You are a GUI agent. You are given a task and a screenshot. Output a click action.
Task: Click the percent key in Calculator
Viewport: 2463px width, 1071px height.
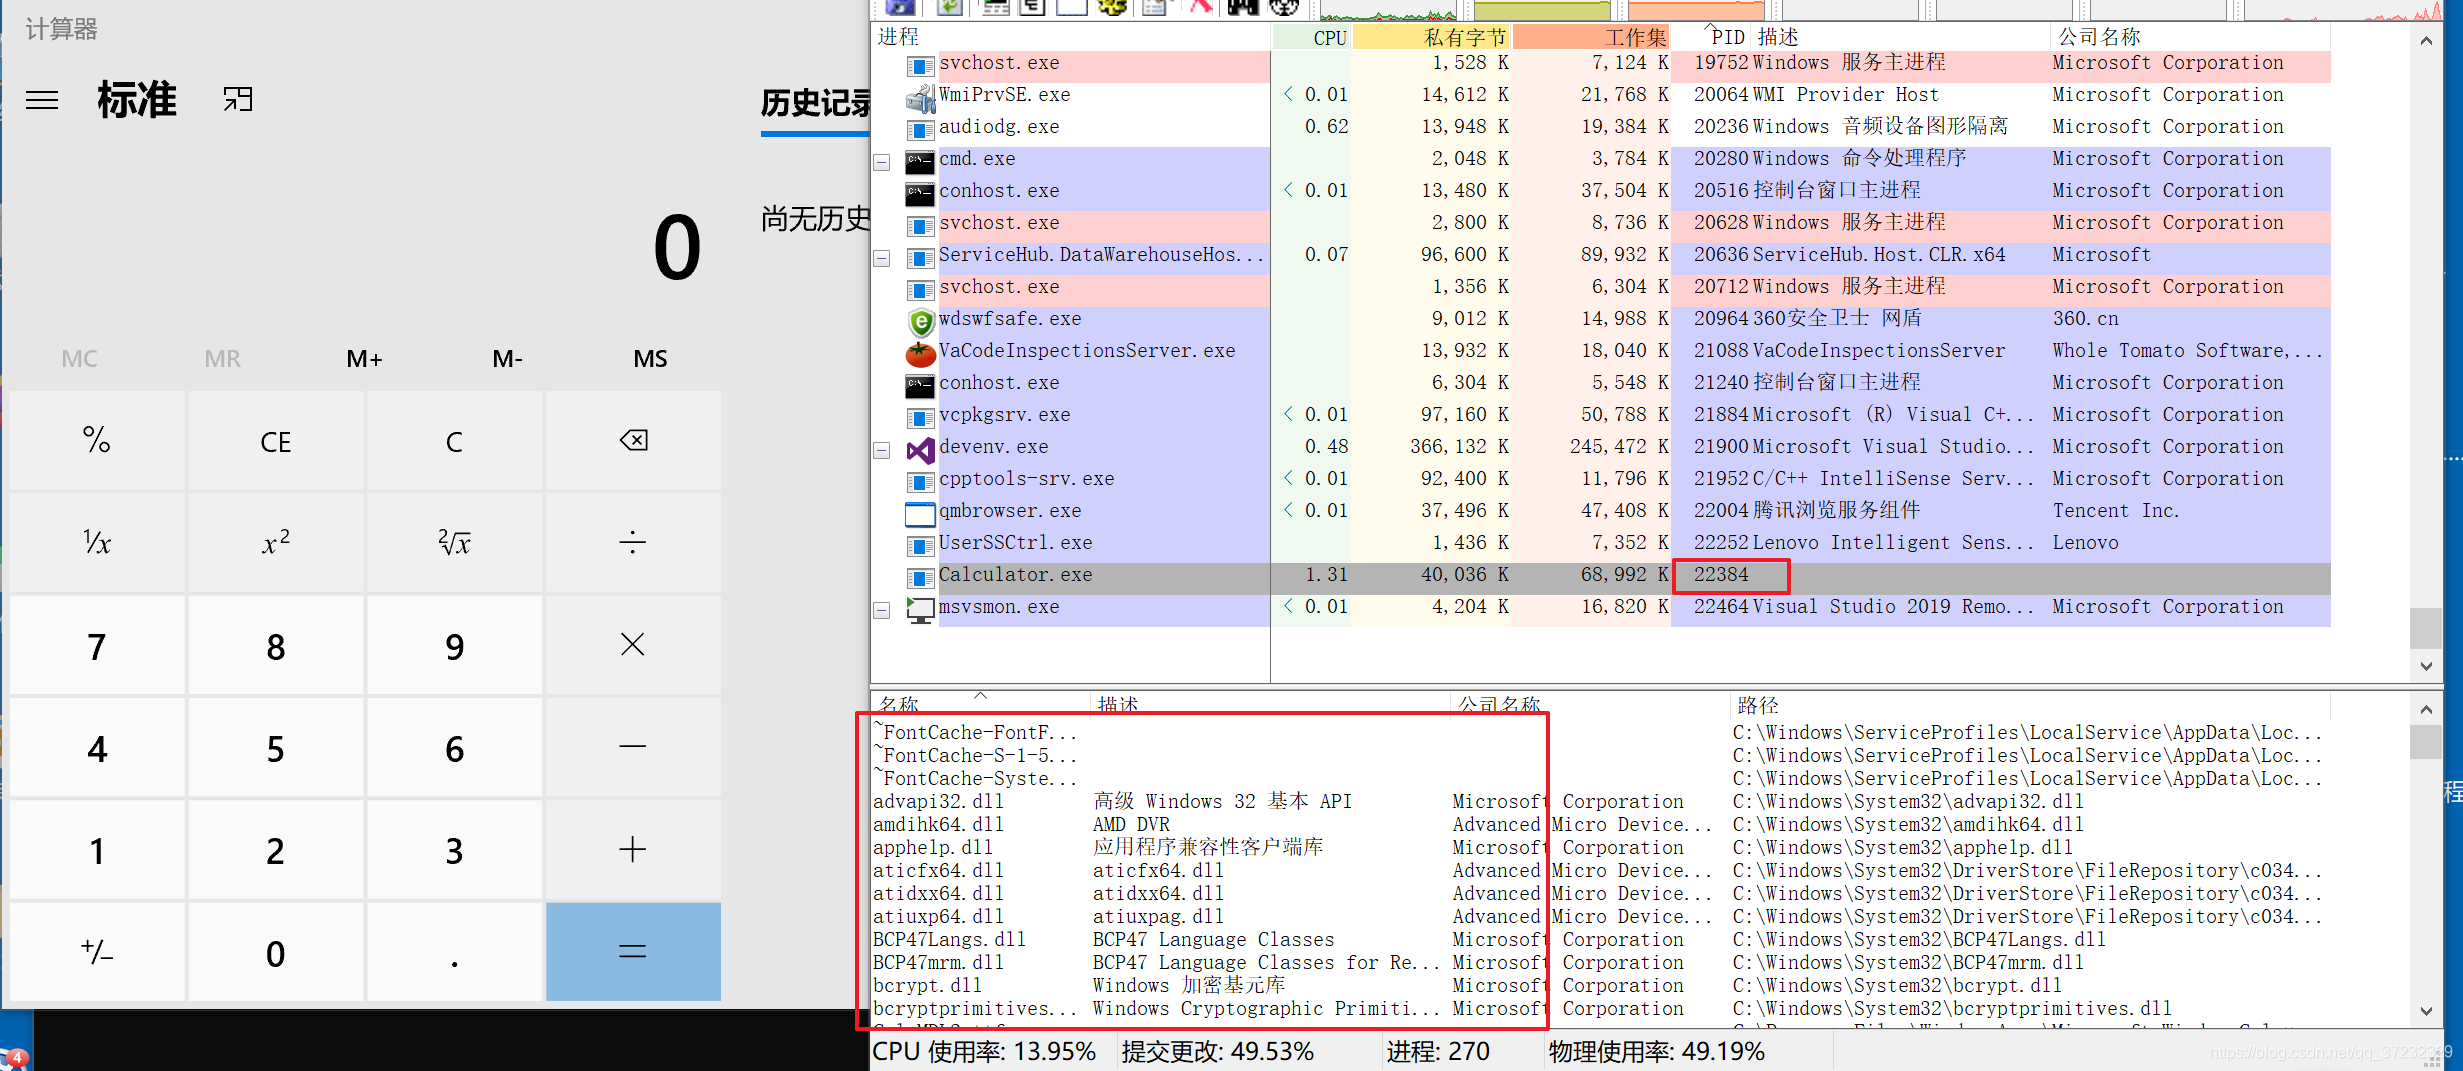click(97, 440)
